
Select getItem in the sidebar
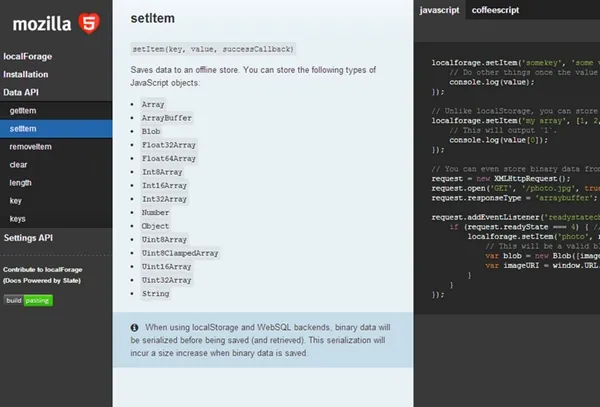pyautogui.click(x=23, y=110)
